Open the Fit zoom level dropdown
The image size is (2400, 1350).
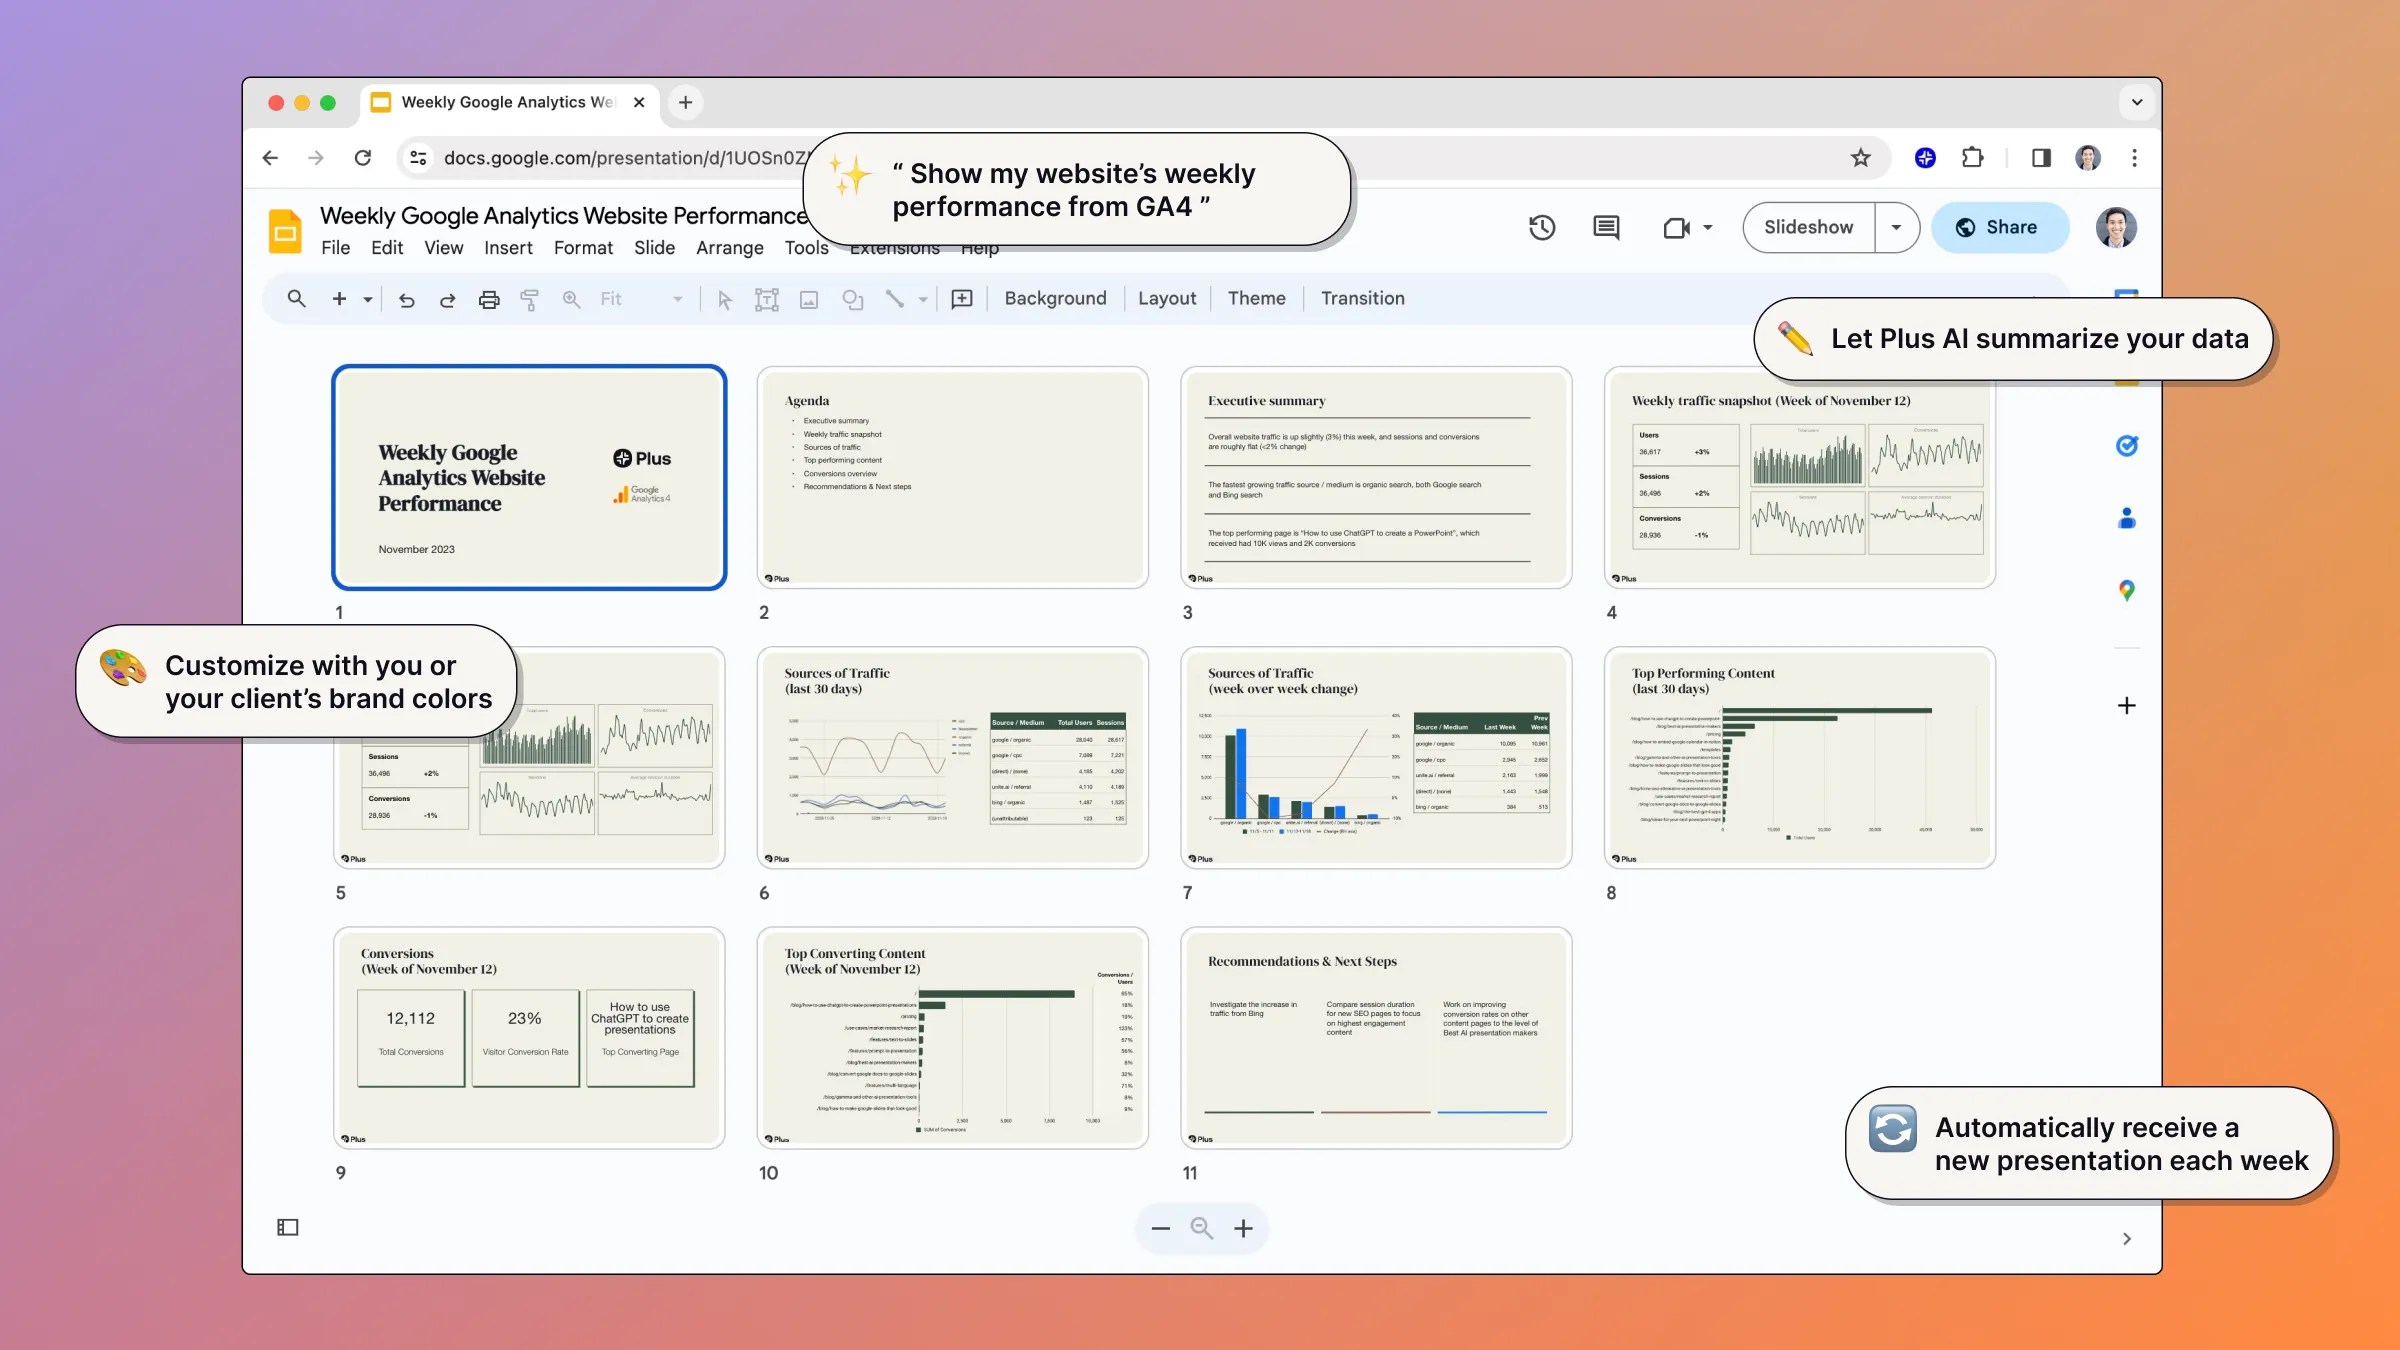coord(641,299)
